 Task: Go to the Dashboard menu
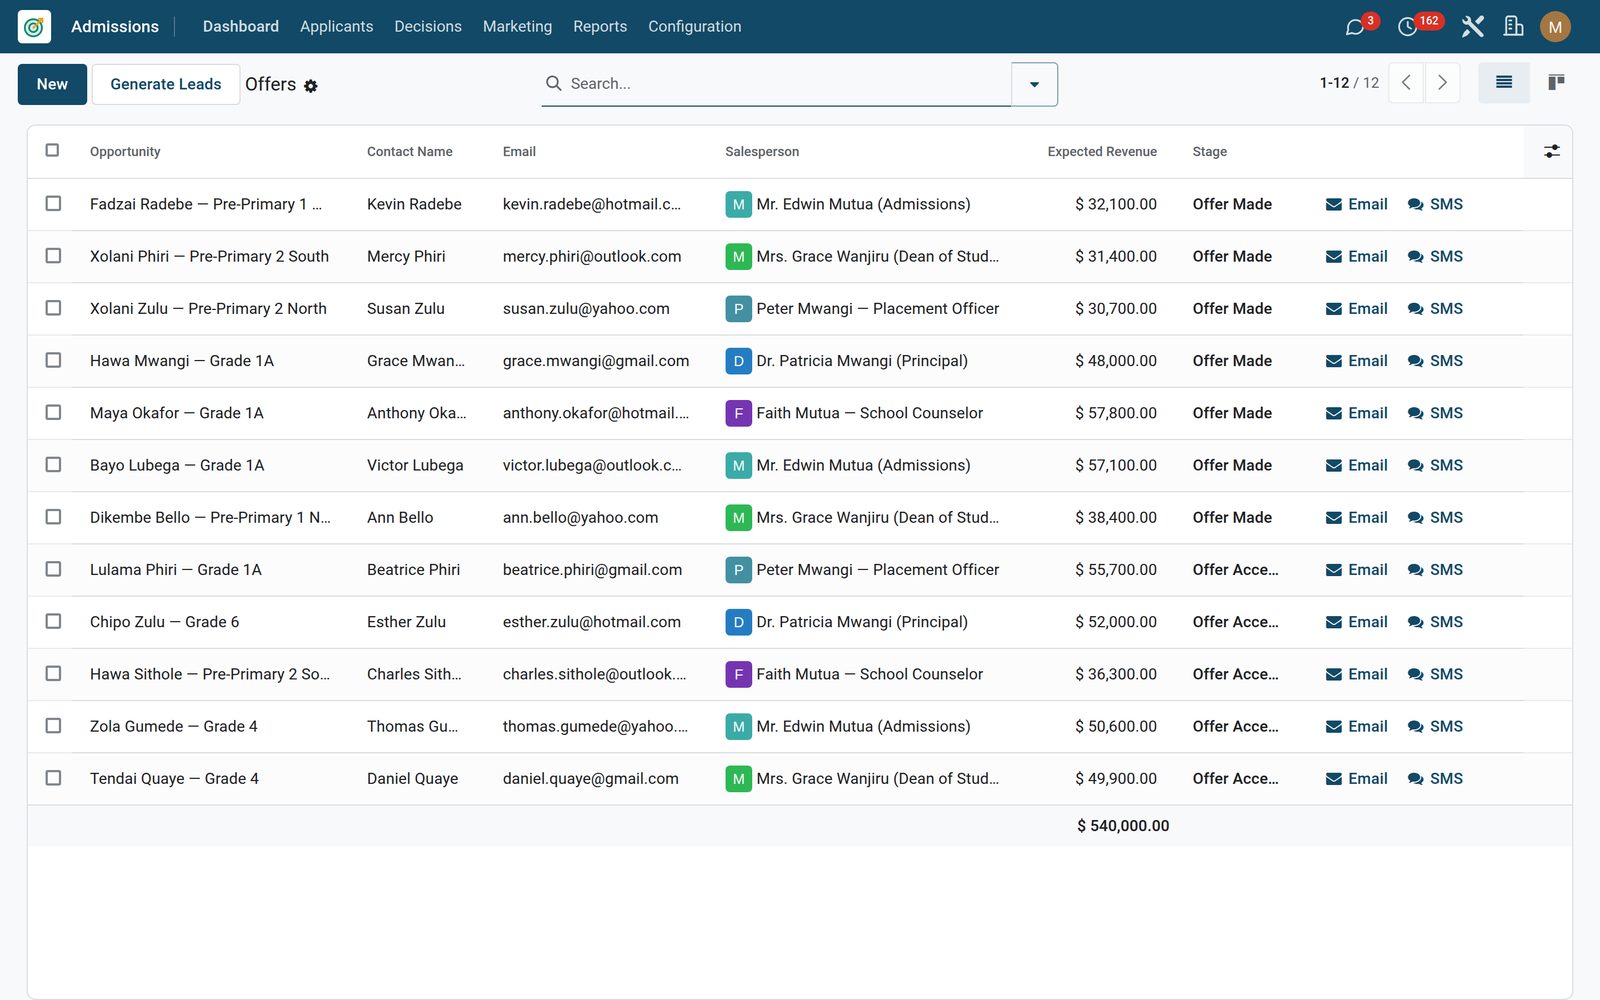pyautogui.click(x=241, y=27)
